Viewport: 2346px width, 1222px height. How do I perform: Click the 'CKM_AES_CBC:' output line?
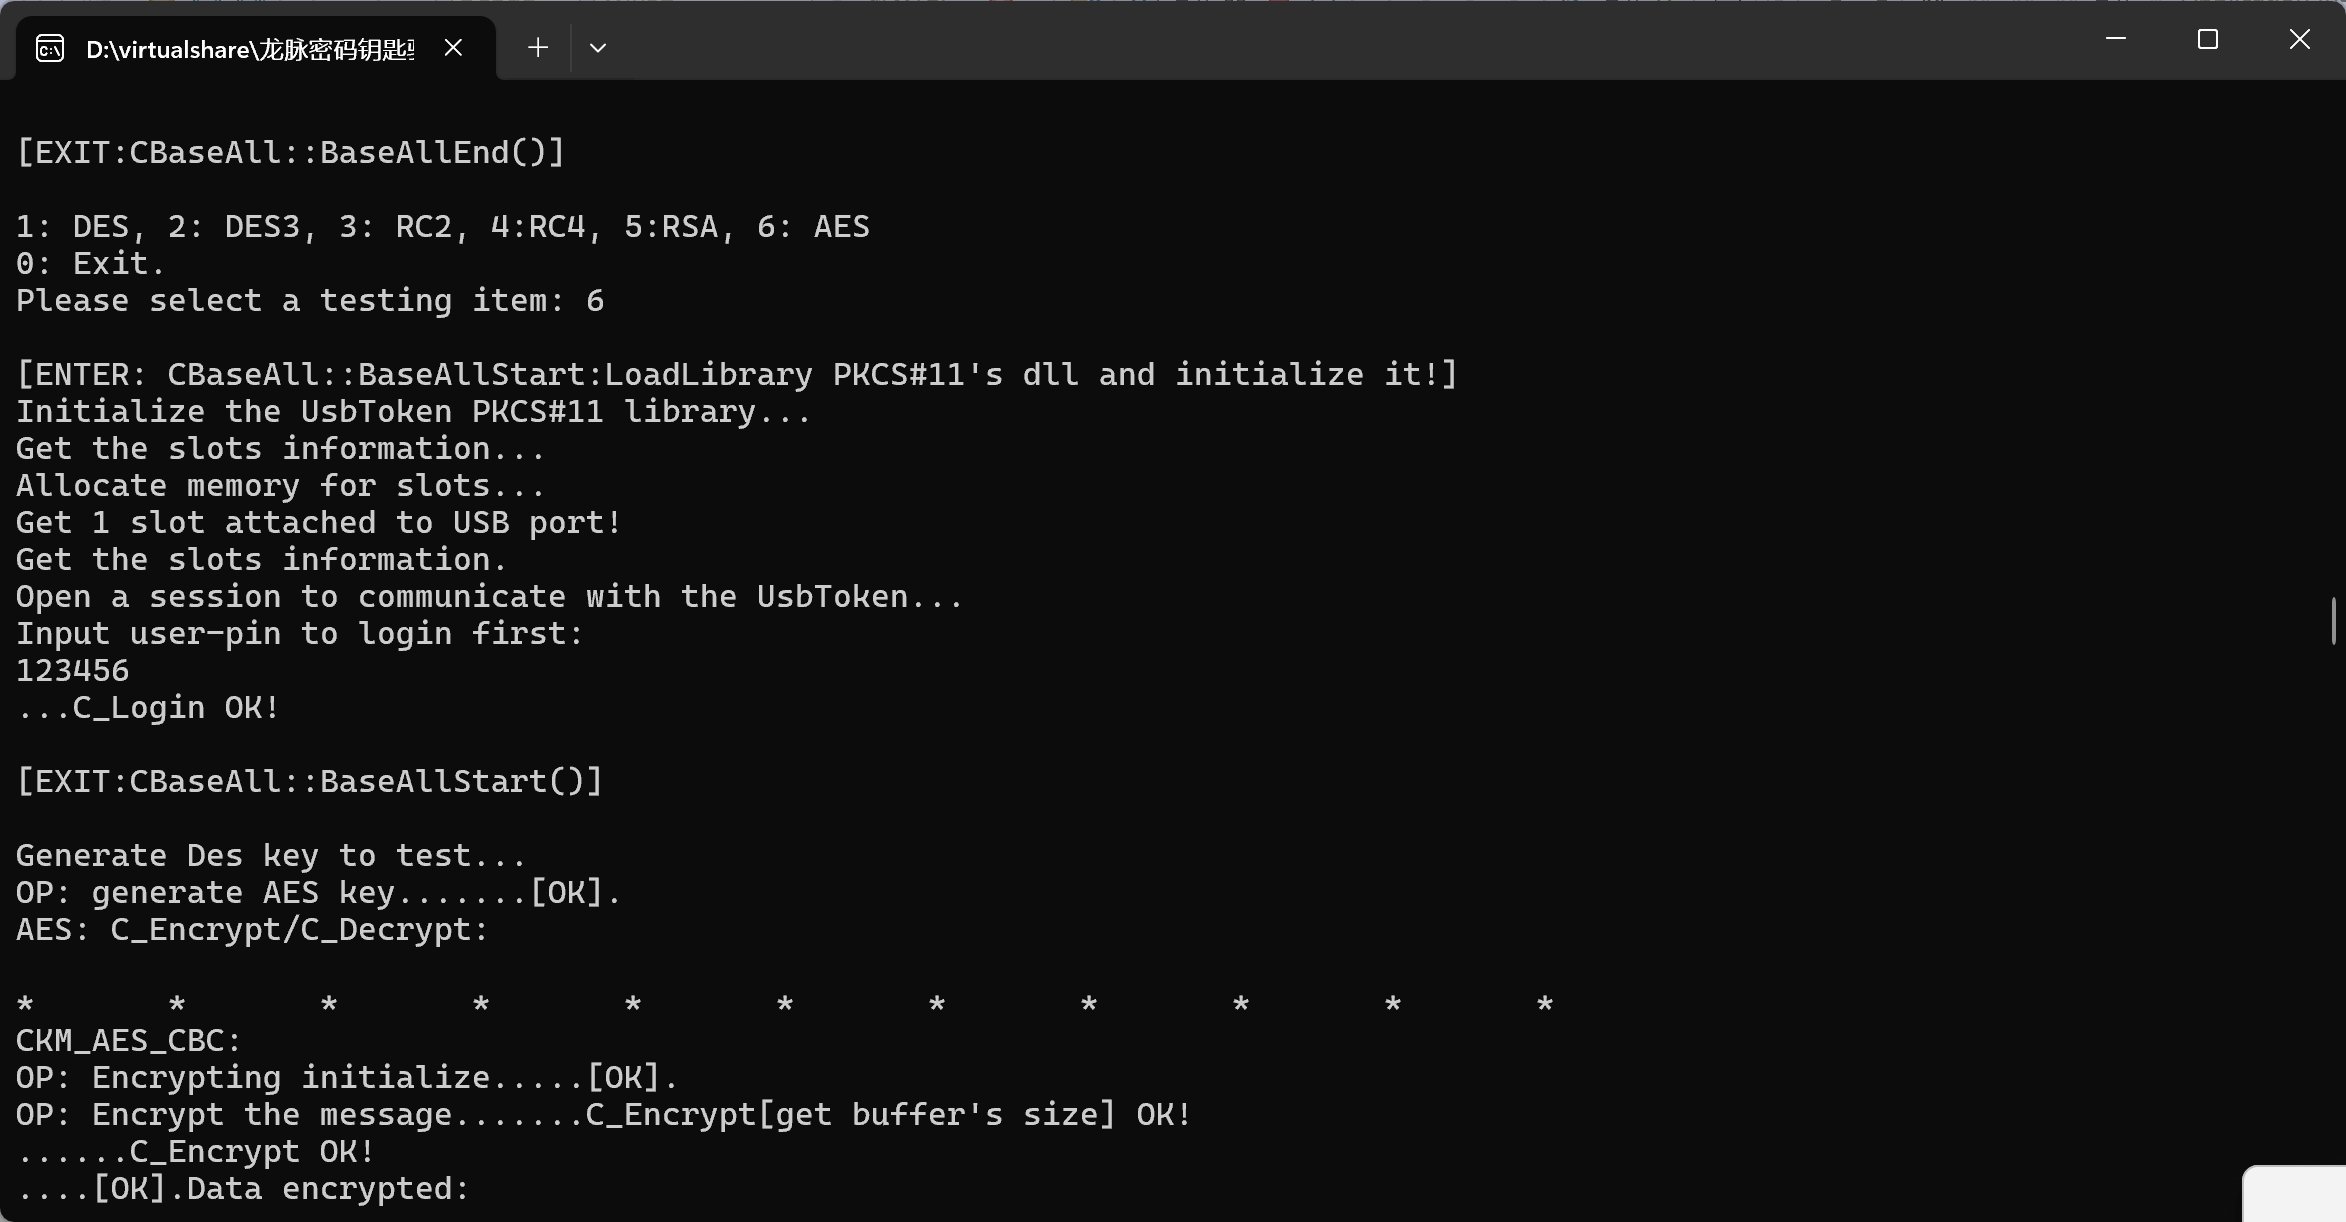[128, 1040]
